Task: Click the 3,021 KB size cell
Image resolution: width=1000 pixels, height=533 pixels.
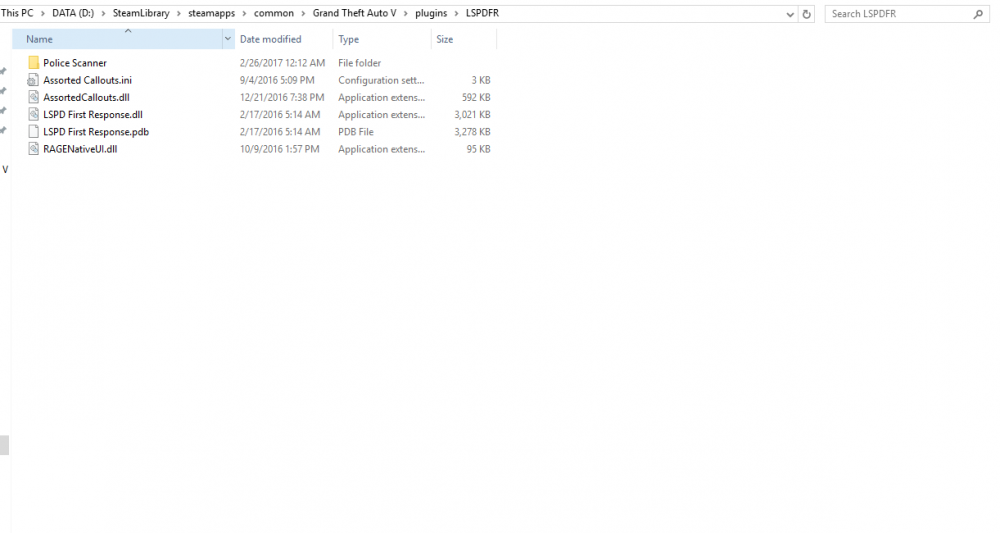Action: coord(472,114)
